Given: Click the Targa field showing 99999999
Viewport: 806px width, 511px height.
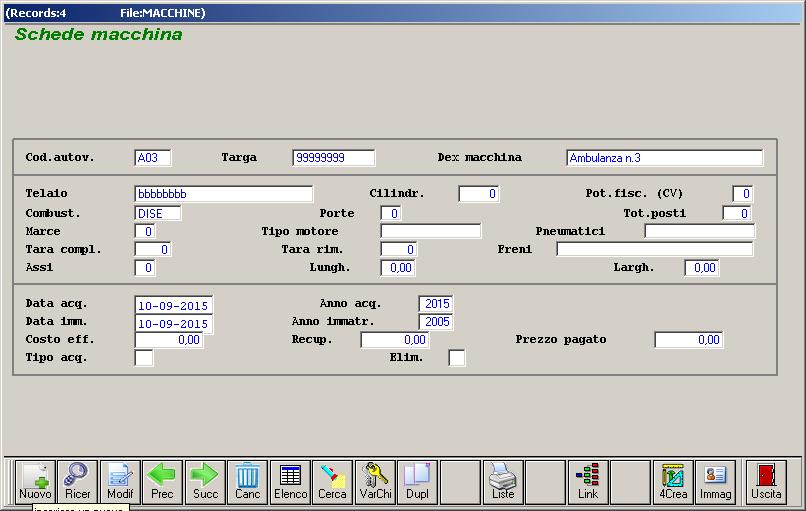Looking at the screenshot, I should tap(334, 158).
